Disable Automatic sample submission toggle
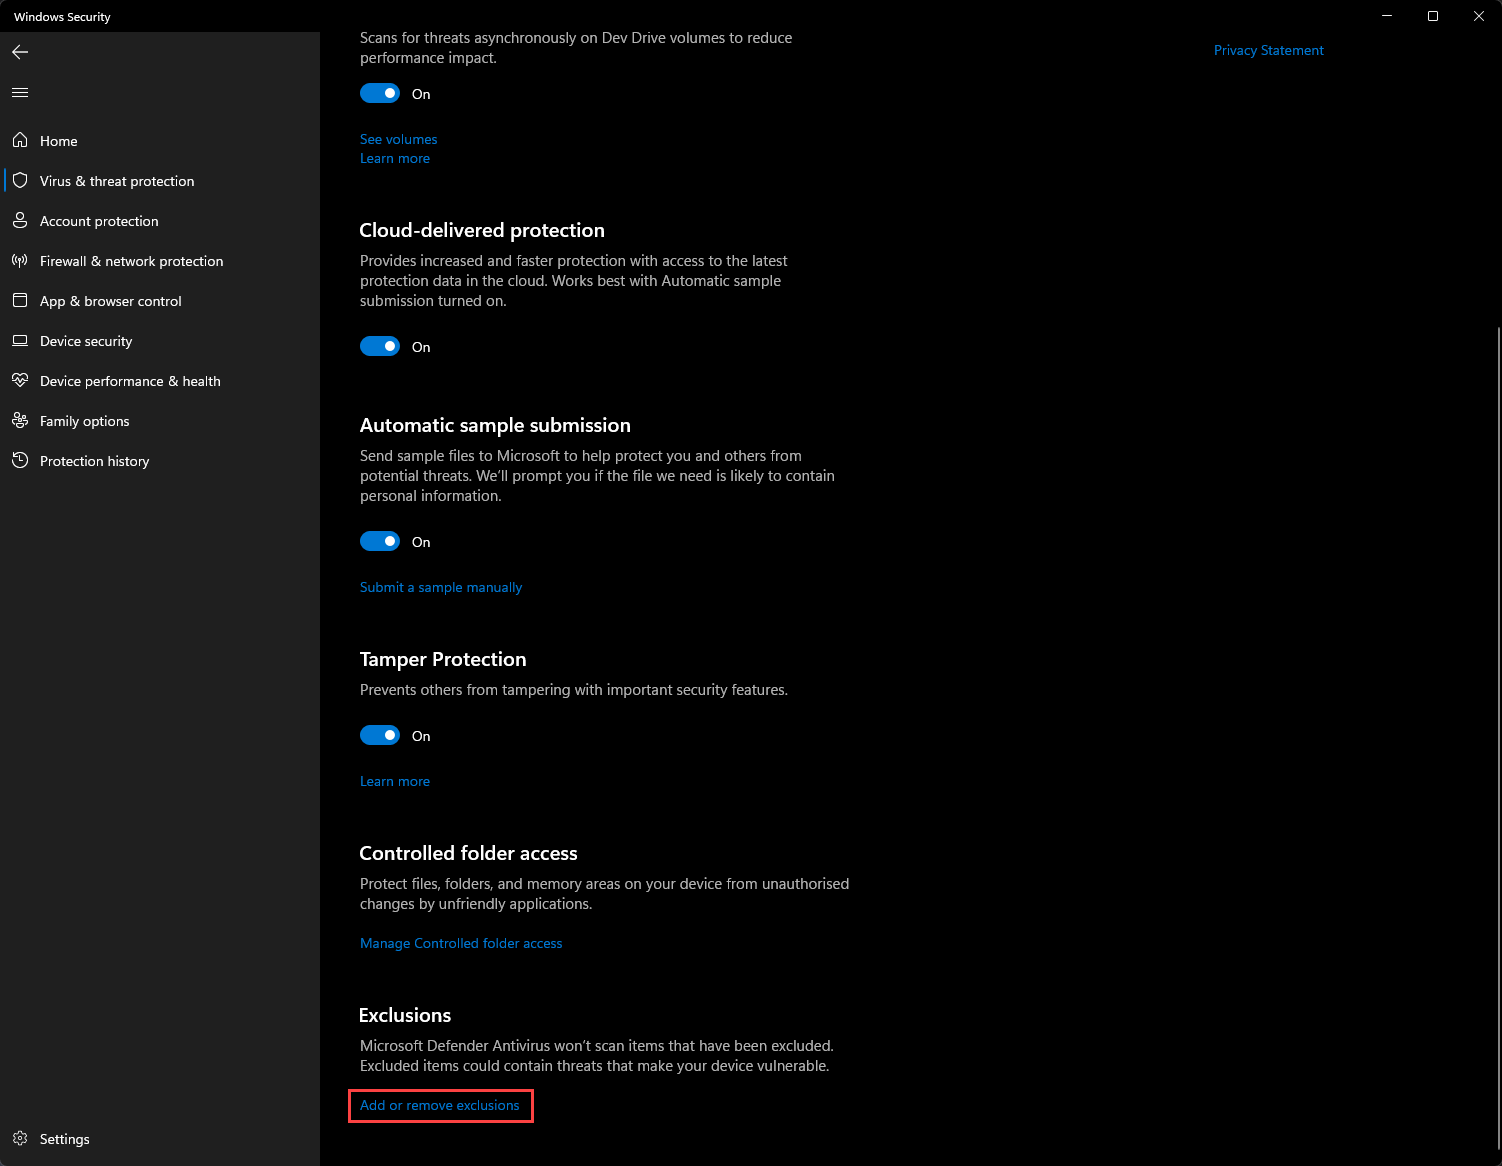The height and width of the screenshot is (1166, 1502). pos(380,541)
